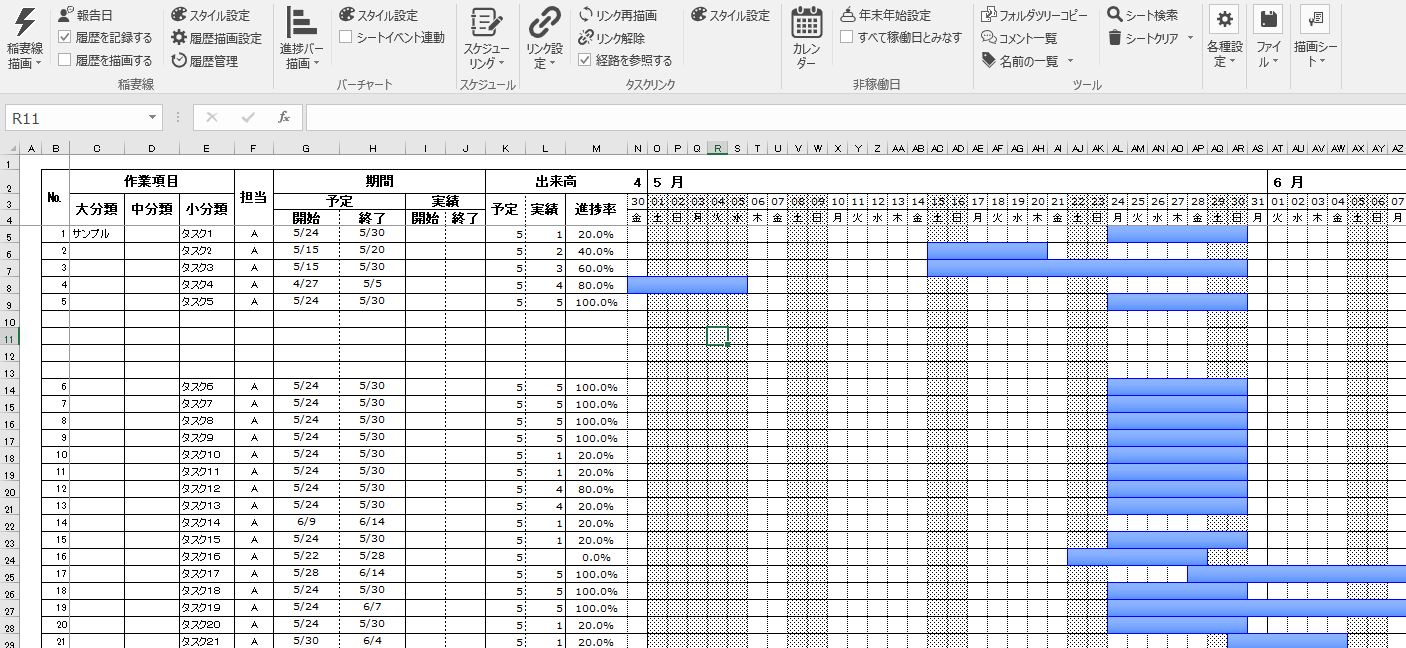The width and height of the screenshot is (1406, 648).
Task: Click フォルダツリーコピー tool
Action: coord(1034,15)
